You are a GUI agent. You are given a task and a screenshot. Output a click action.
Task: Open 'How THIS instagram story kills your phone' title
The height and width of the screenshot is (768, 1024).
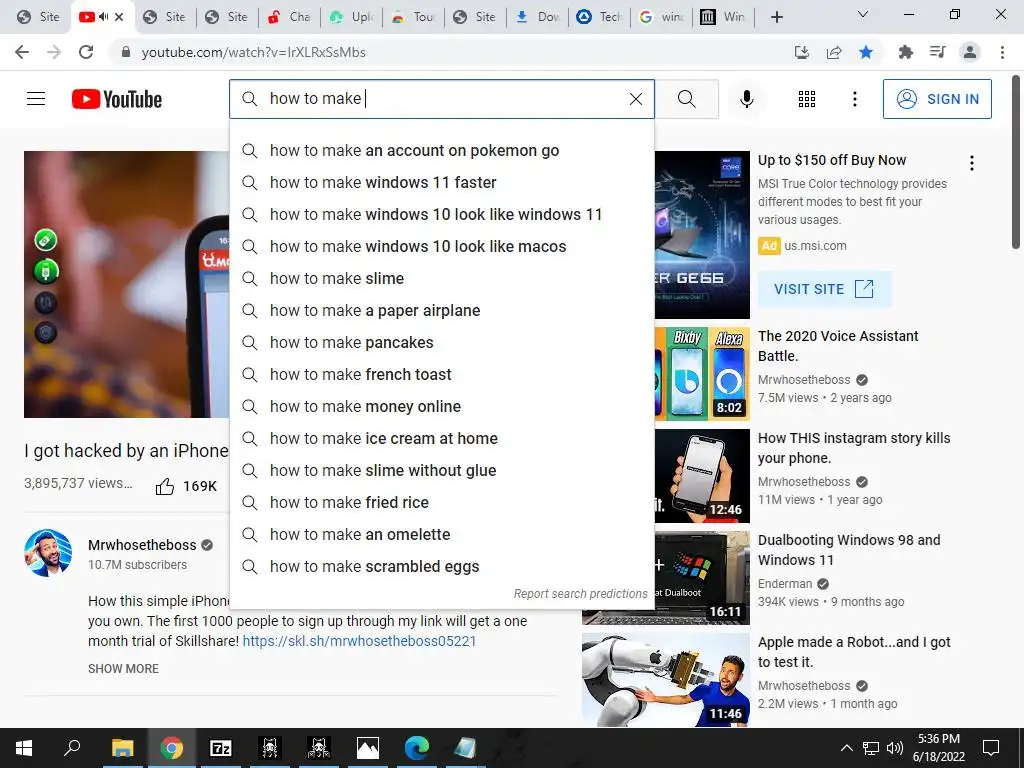point(854,448)
